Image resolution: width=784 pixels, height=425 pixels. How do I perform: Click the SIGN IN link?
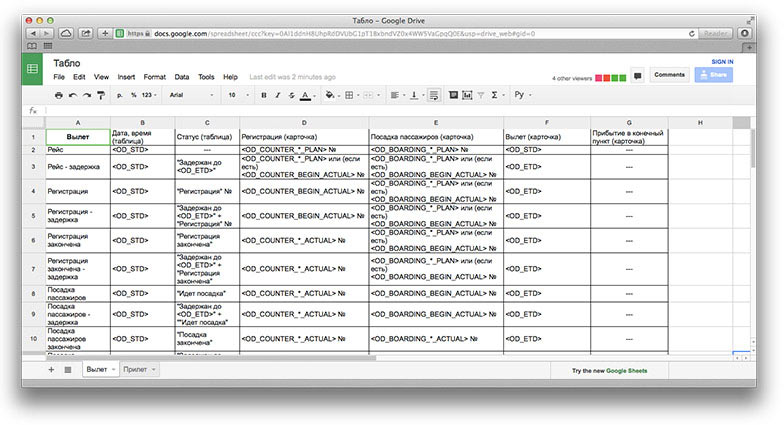pyautogui.click(x=722, y=61)
